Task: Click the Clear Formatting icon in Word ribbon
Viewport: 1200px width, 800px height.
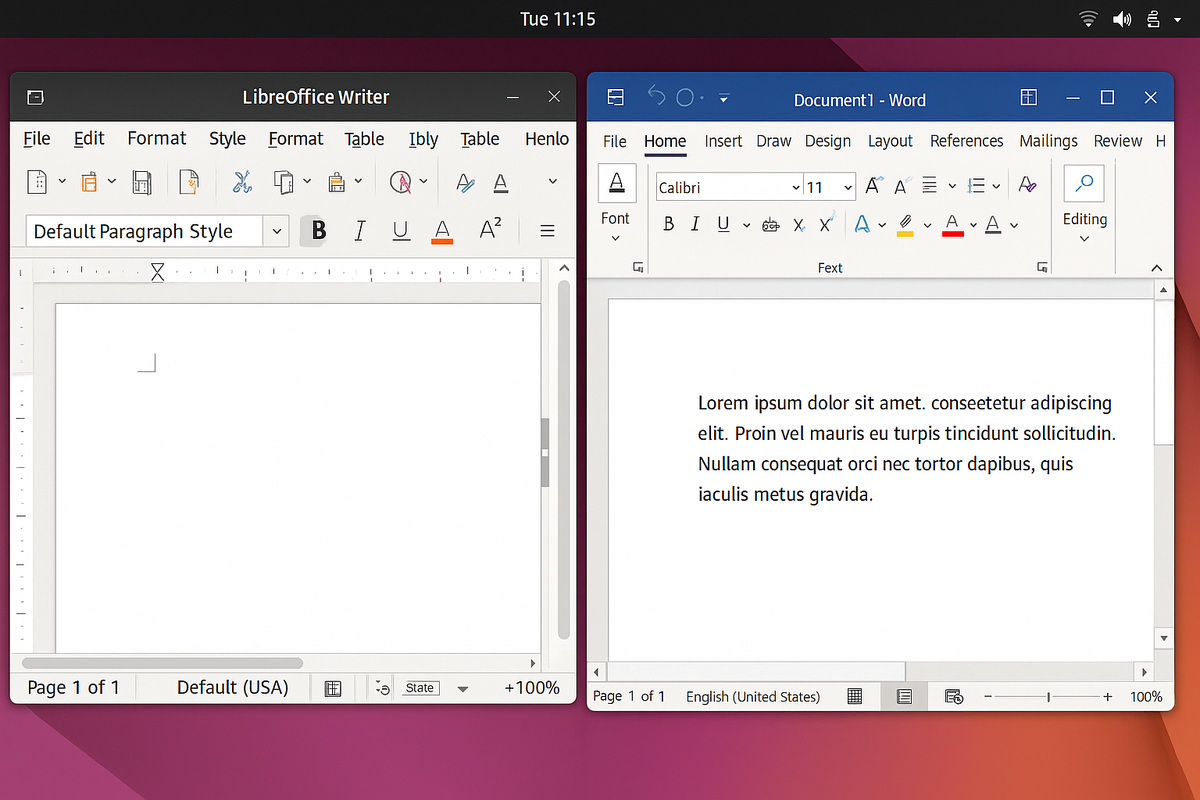Action: pyautogui.click(x=1027, y=185)
